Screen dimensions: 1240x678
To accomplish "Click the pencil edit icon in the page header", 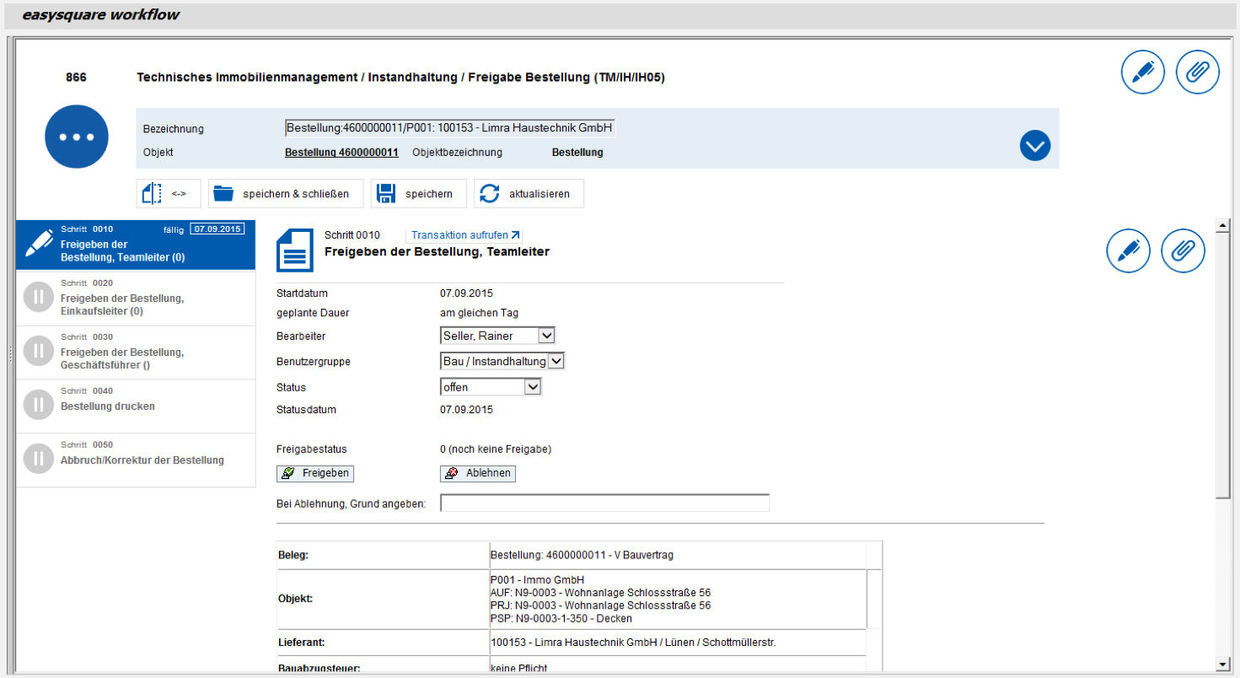I will click(1143, 71).
